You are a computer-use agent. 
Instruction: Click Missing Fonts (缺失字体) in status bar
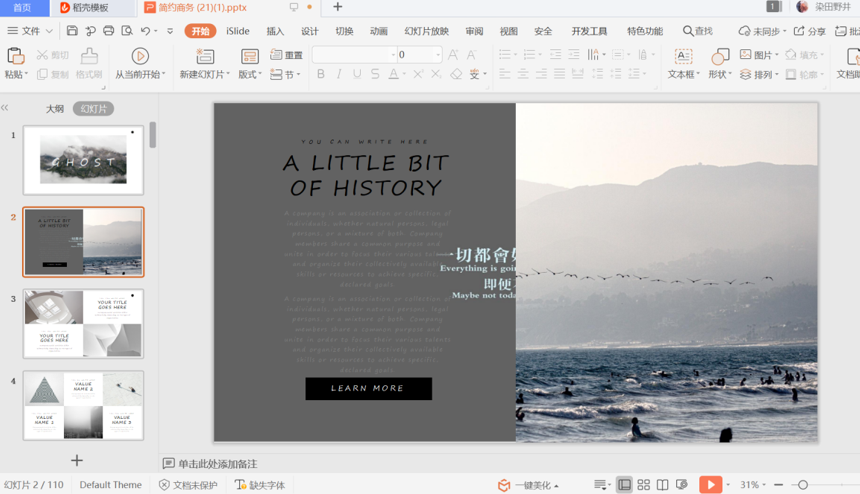pyautogui.click(x=260, y=485)
